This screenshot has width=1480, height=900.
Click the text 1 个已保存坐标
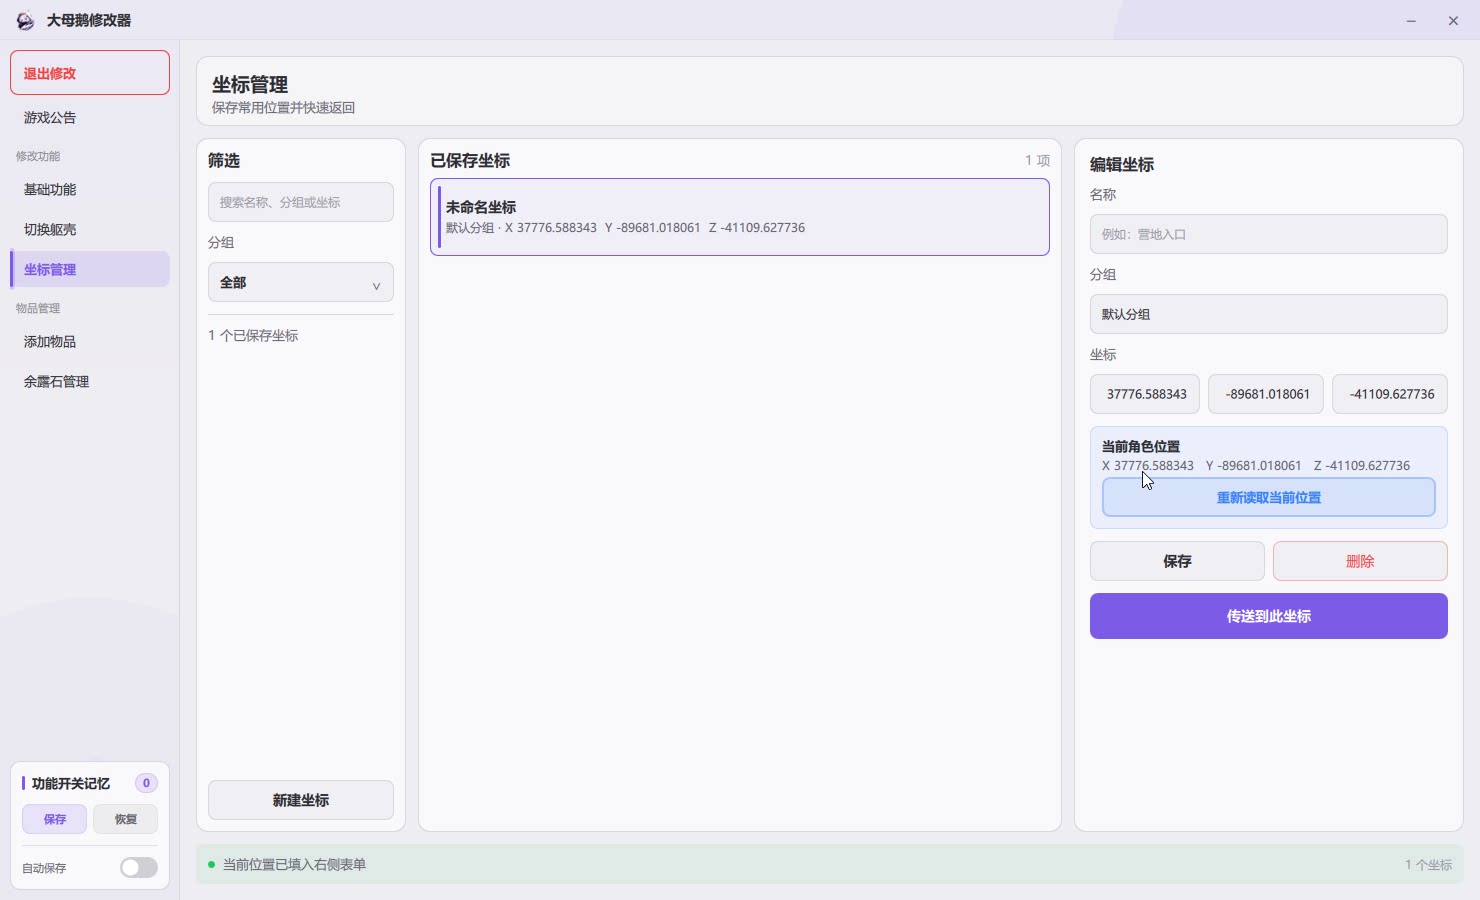coord(253,335)
